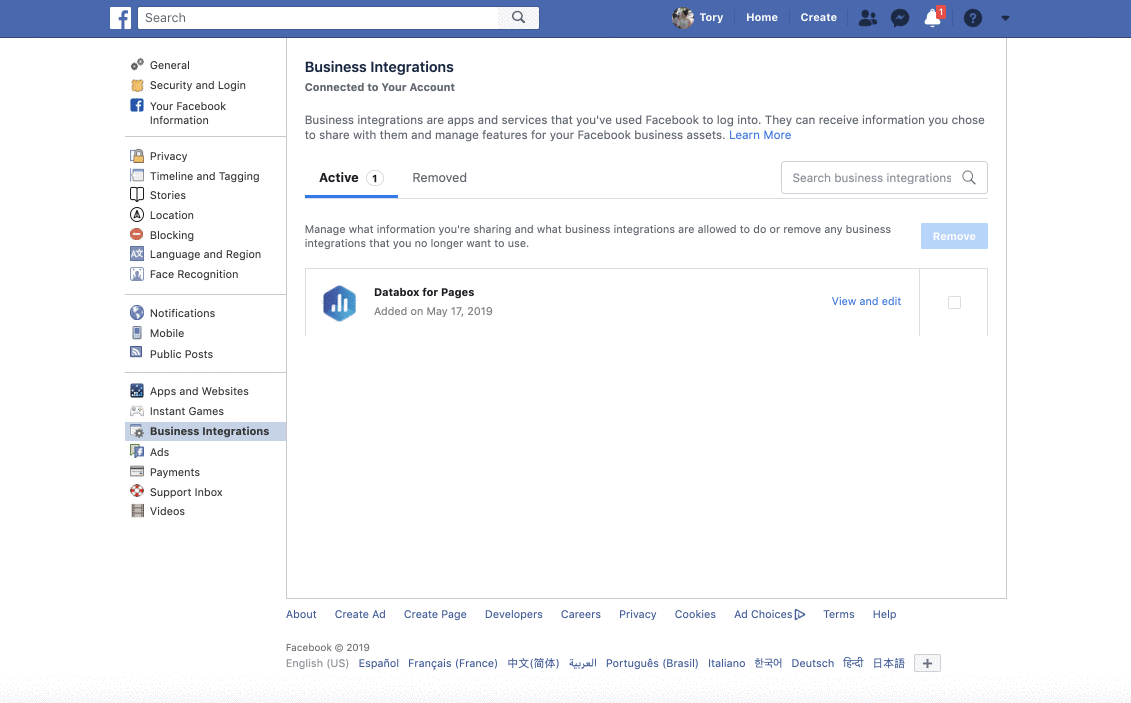Click View and edit for Databox

click(866, 301)
